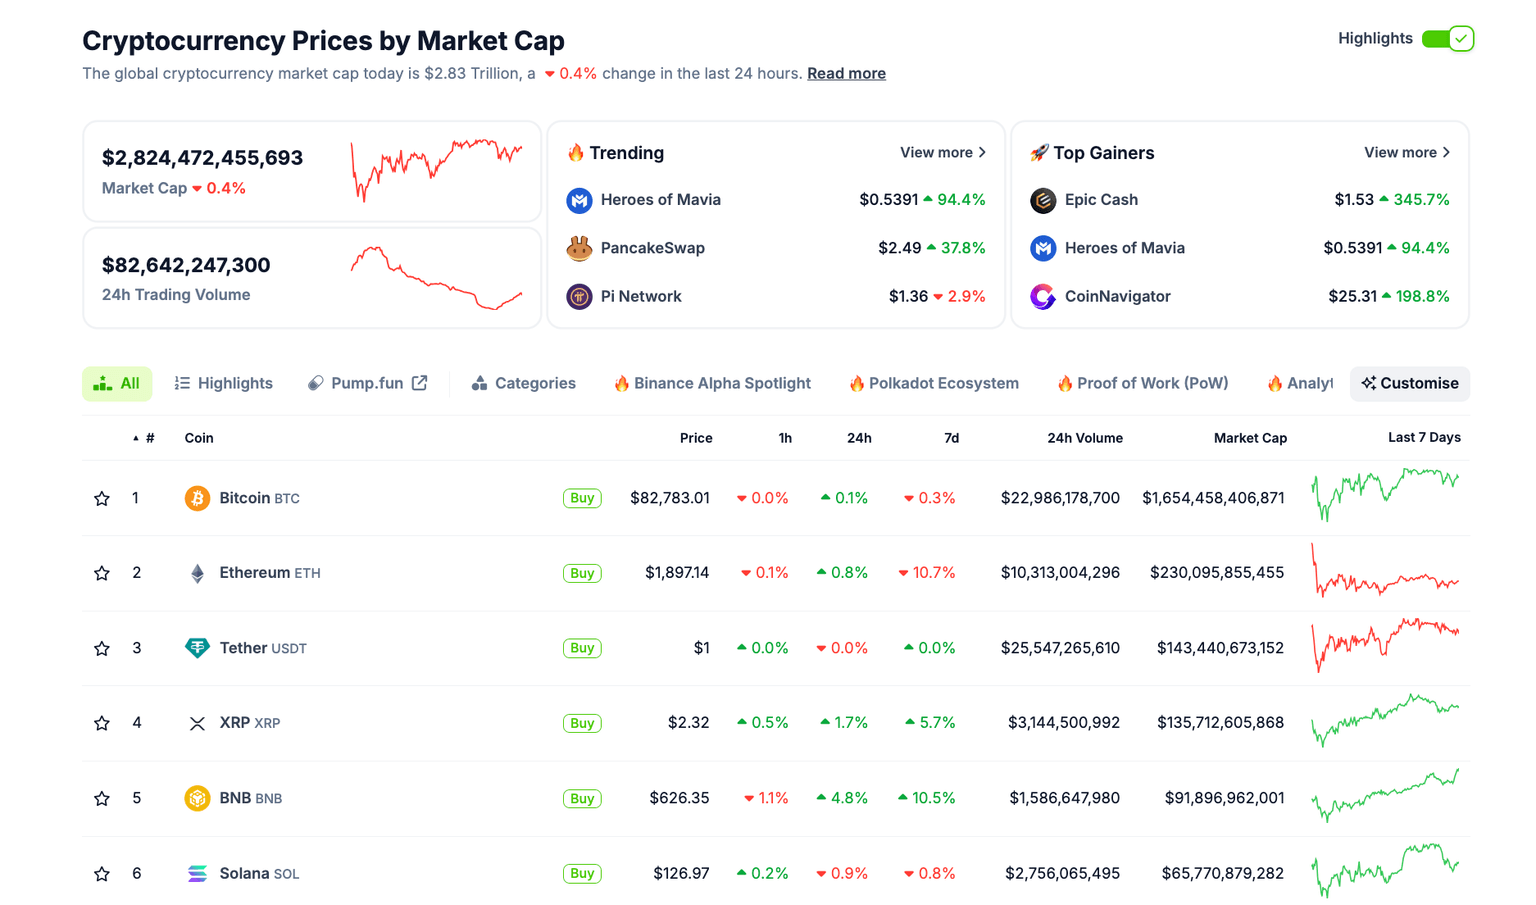The height and width of the screenshot is (905, 1536).
Task: Click the Epic Cash icon under Top Gainers
Action: [x=1042, y=199]
